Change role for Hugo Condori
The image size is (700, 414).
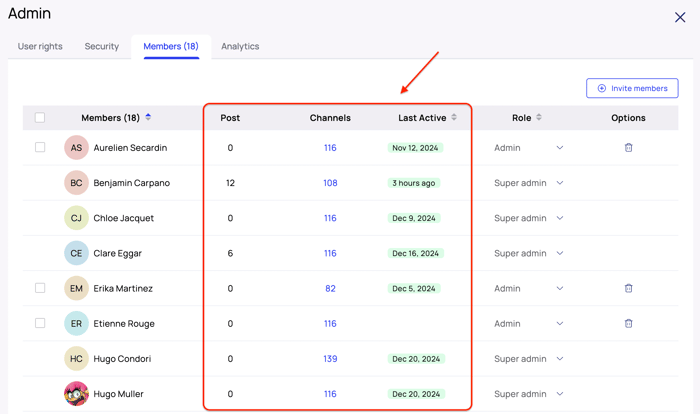click(559, 359)
